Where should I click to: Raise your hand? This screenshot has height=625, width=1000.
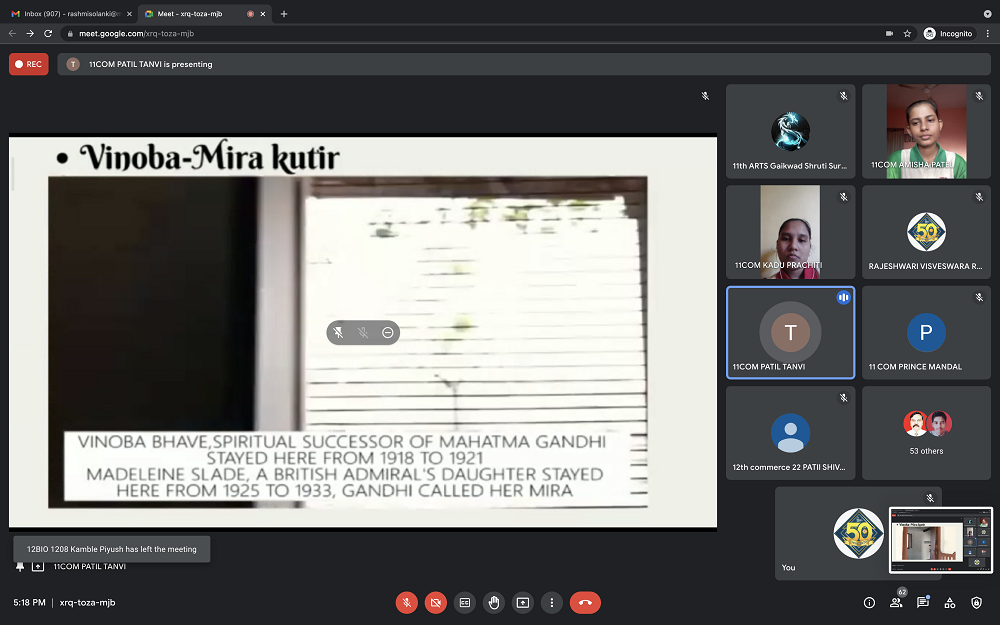(494, 603)
